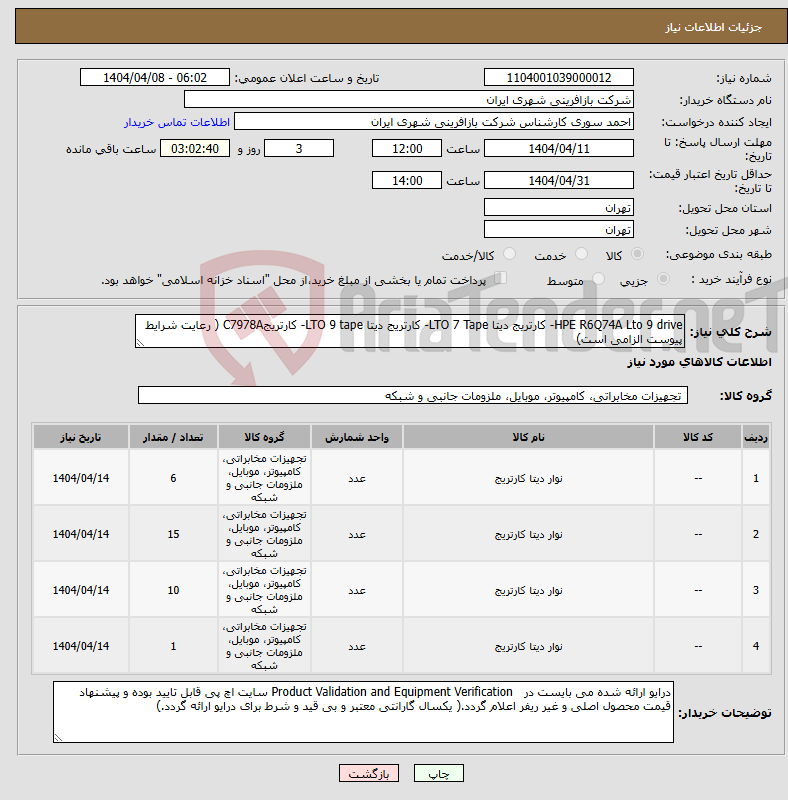The height and width of the screenshot is (800, 788).
Task: Click the quantity 1 in row 4
Action: point(174,646)
